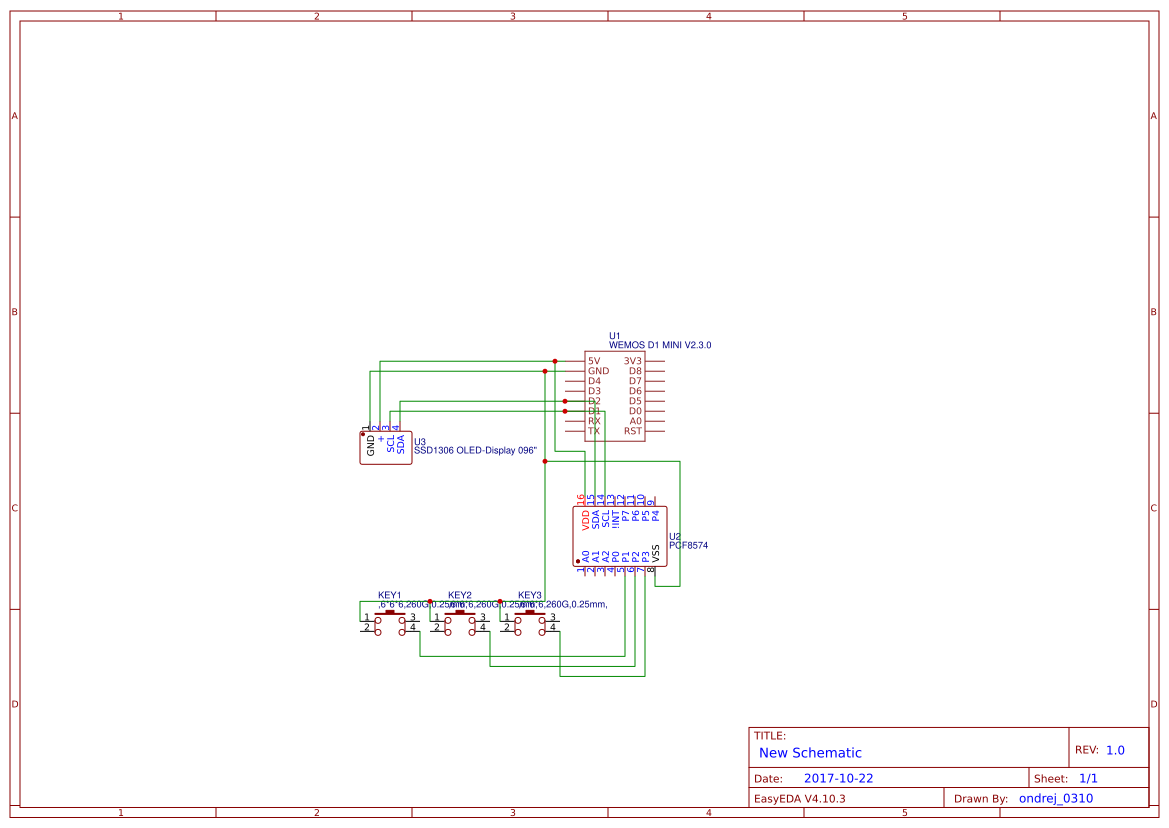Select the RST pin of U1
Image resolution: width=1169 pixels, height=828 pixels.
click(633, 431)
